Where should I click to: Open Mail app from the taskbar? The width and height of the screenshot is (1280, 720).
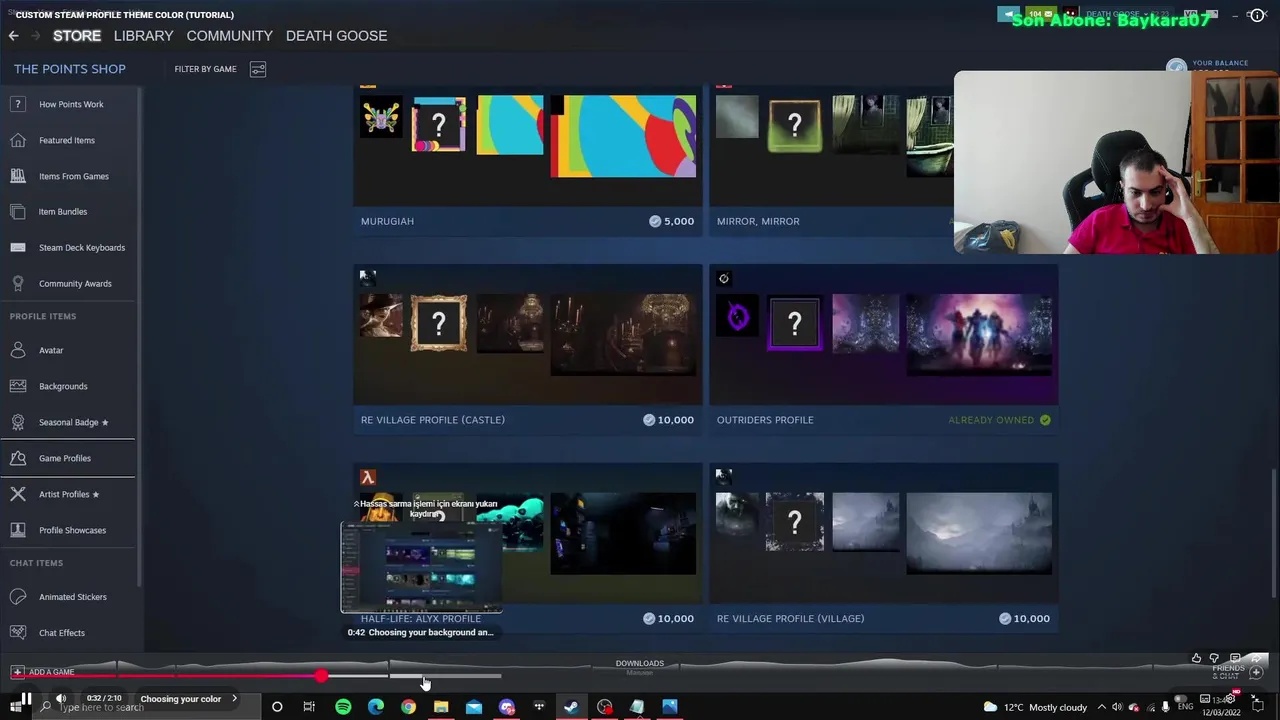coord(474,707)
